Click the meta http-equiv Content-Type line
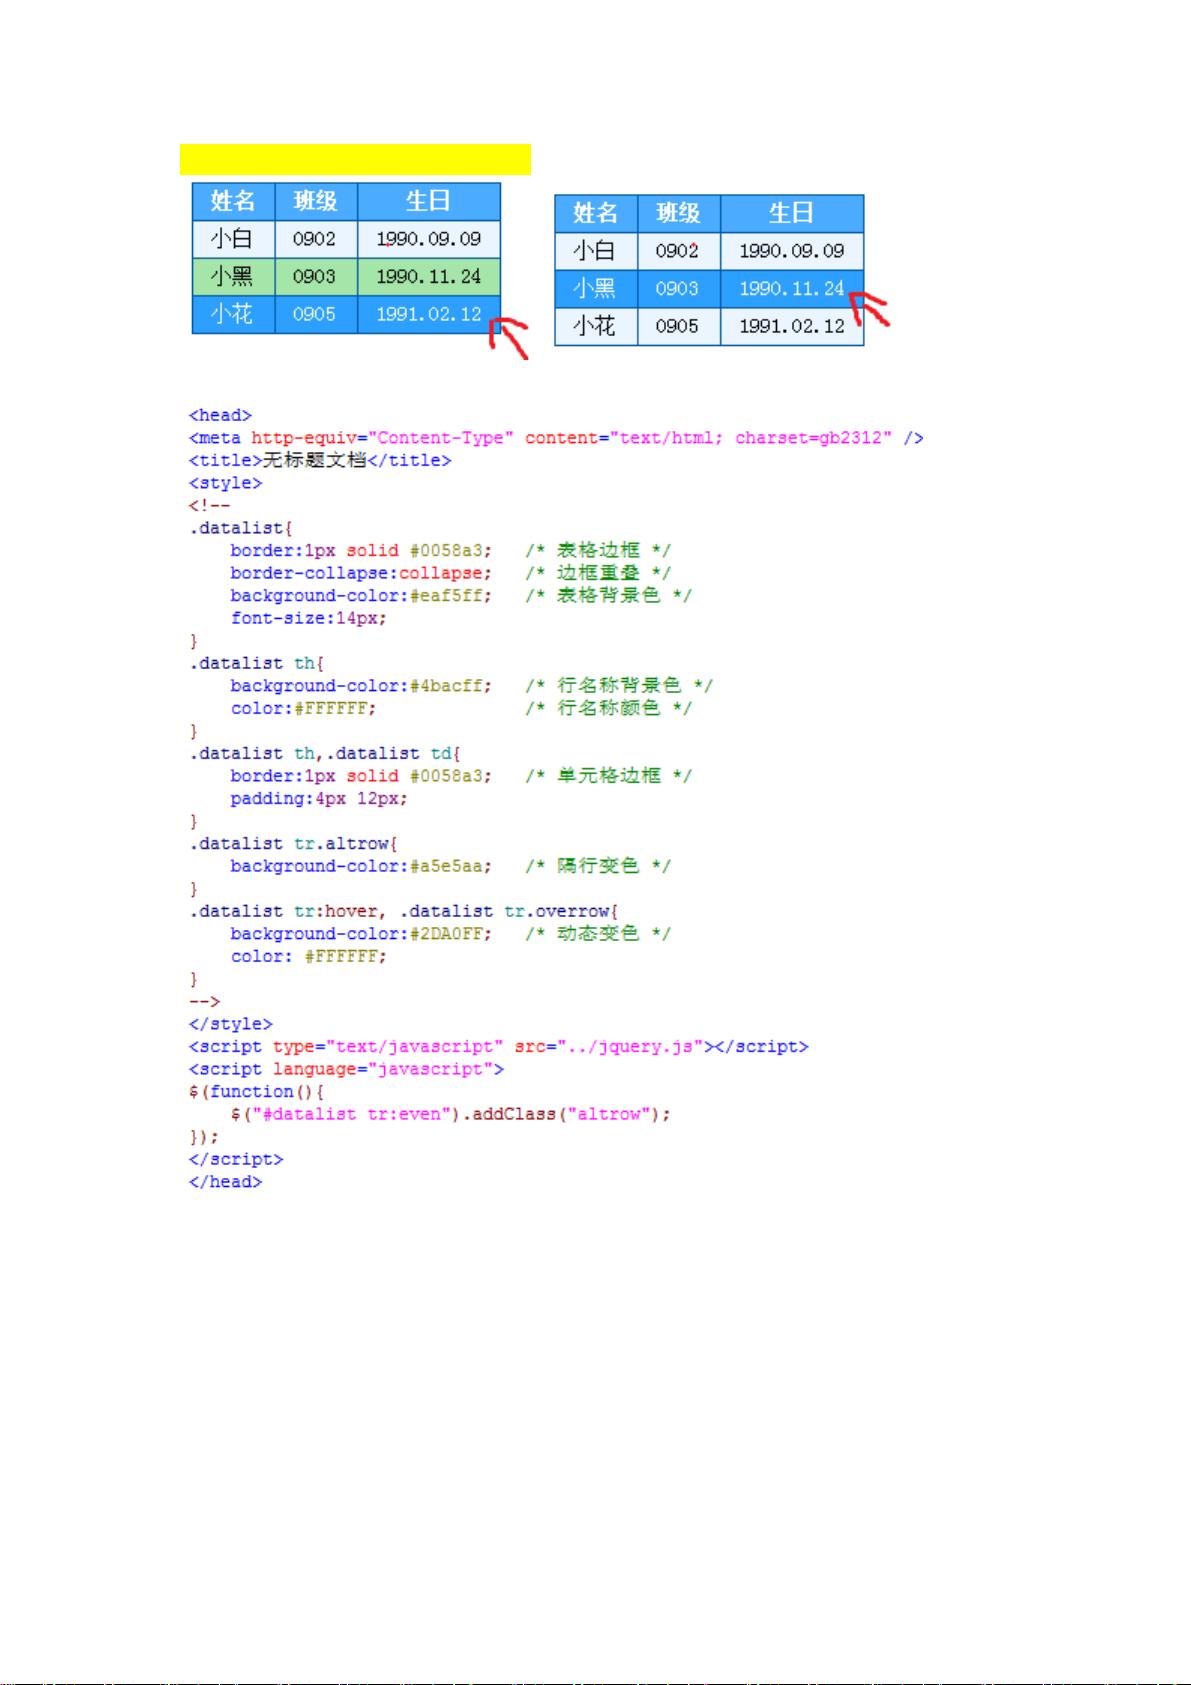Screen dimensions: 1191x1685 pos(555,438)
